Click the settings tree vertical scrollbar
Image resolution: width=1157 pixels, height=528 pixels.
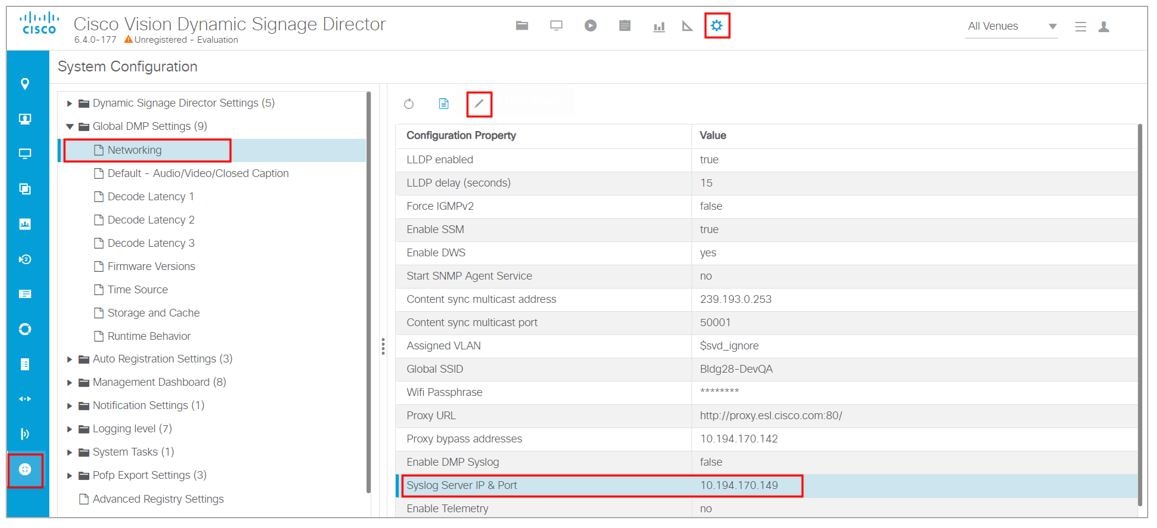point(368,291)
